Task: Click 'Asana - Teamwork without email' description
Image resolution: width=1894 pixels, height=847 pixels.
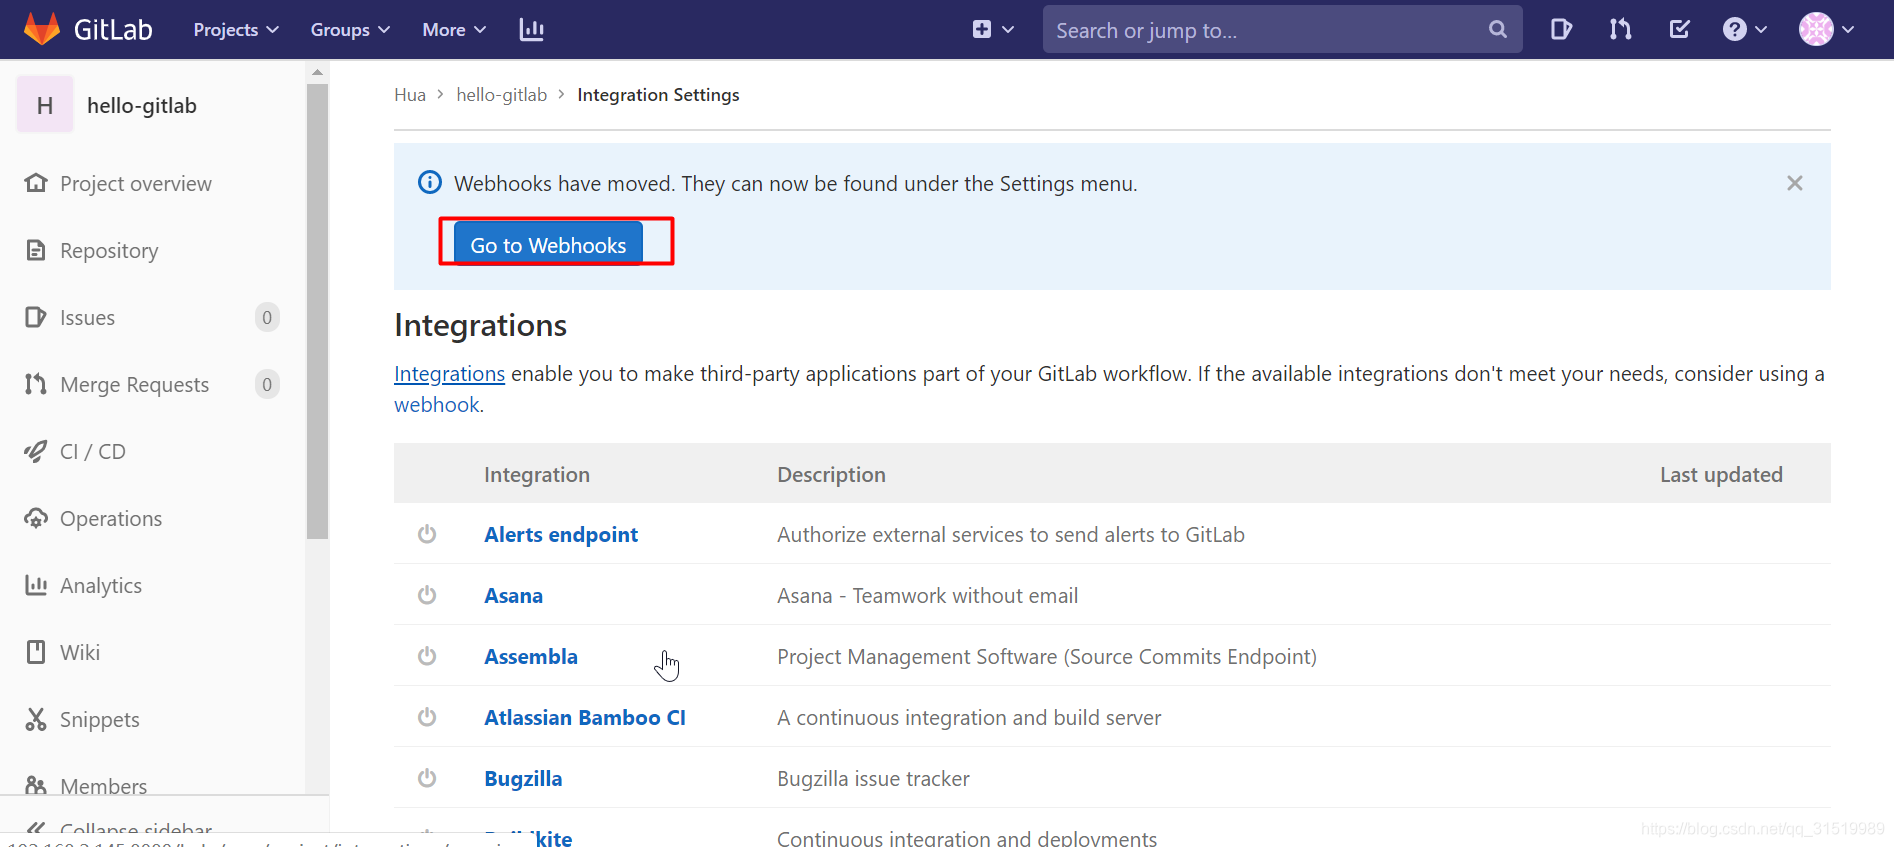Action: coord(927,596)
